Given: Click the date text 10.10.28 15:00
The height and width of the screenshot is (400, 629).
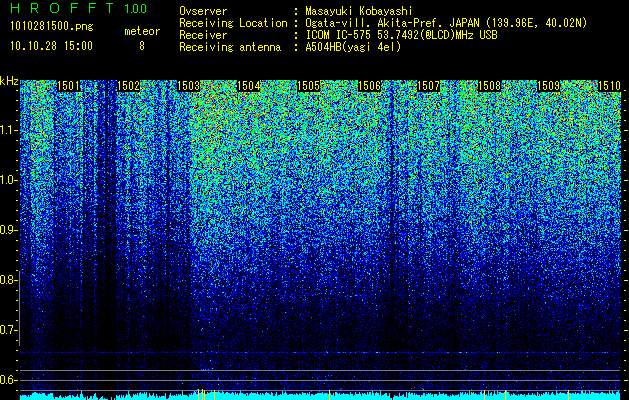Looking at the screenshot, I should pyautogui.click(x=51, y=46).
